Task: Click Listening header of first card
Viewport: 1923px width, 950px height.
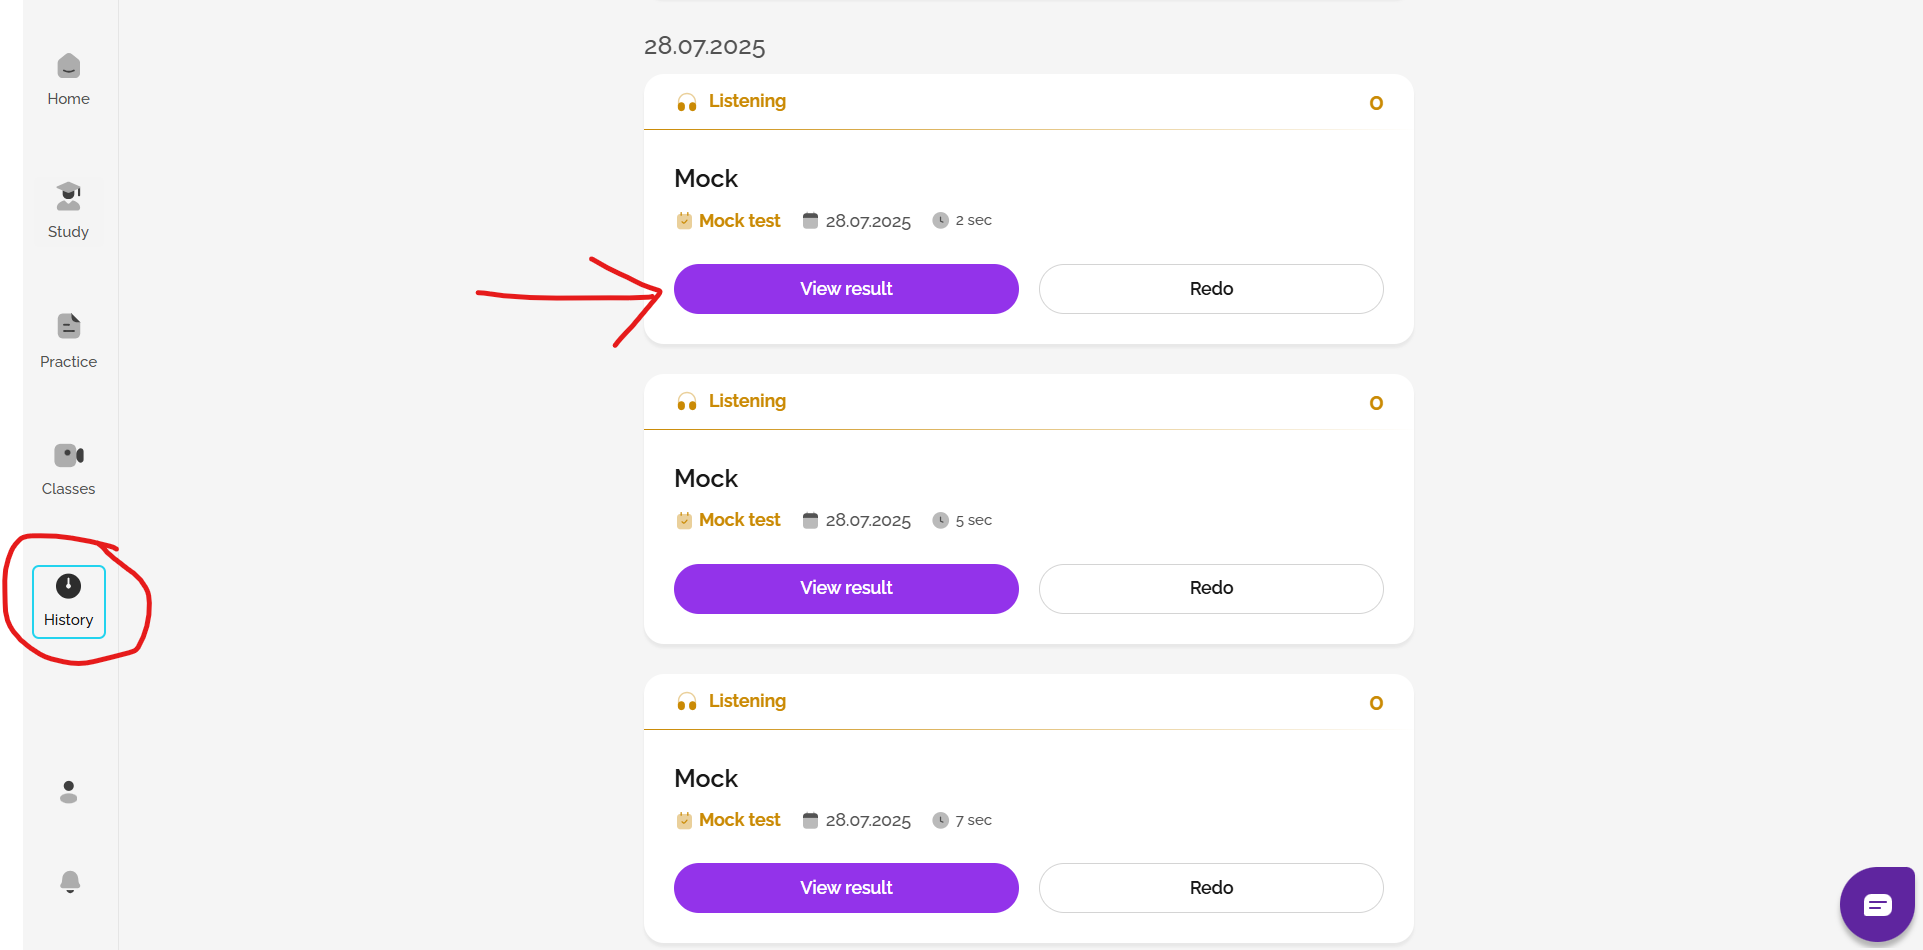Action: (x=746, y=101)
